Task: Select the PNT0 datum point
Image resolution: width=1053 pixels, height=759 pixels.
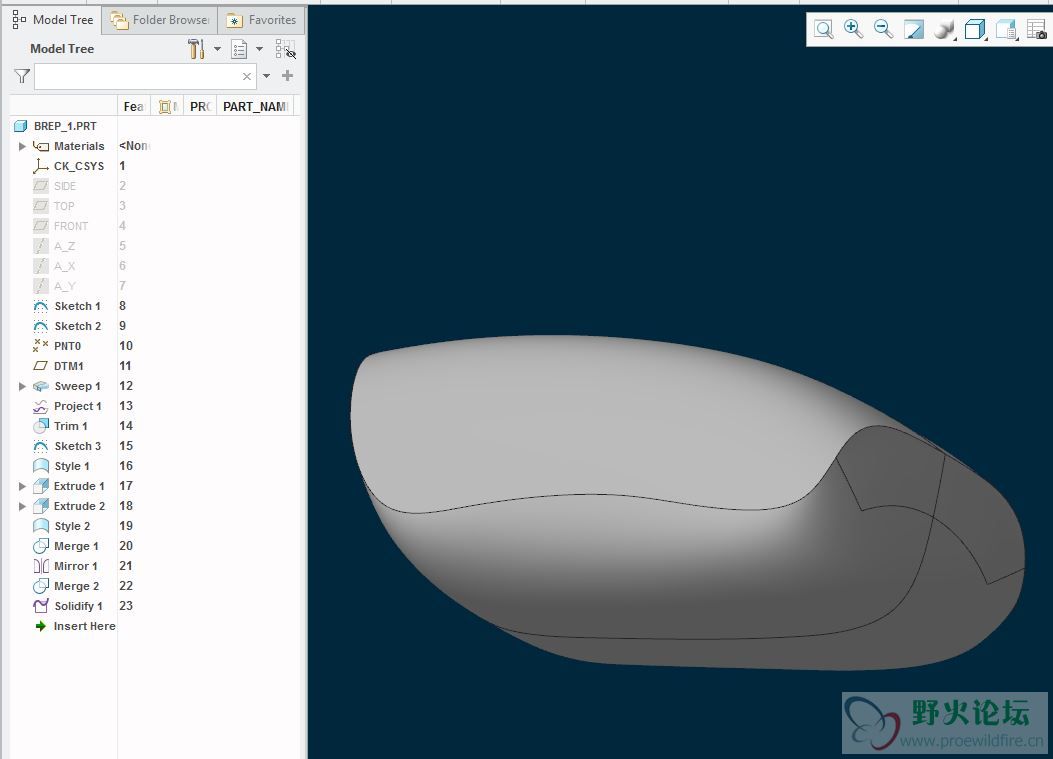Action: point(67,346)
